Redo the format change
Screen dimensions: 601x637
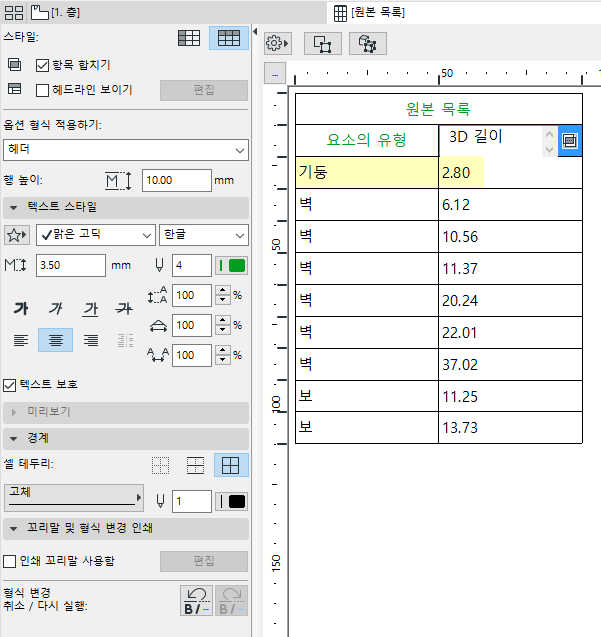pos(231,600)
